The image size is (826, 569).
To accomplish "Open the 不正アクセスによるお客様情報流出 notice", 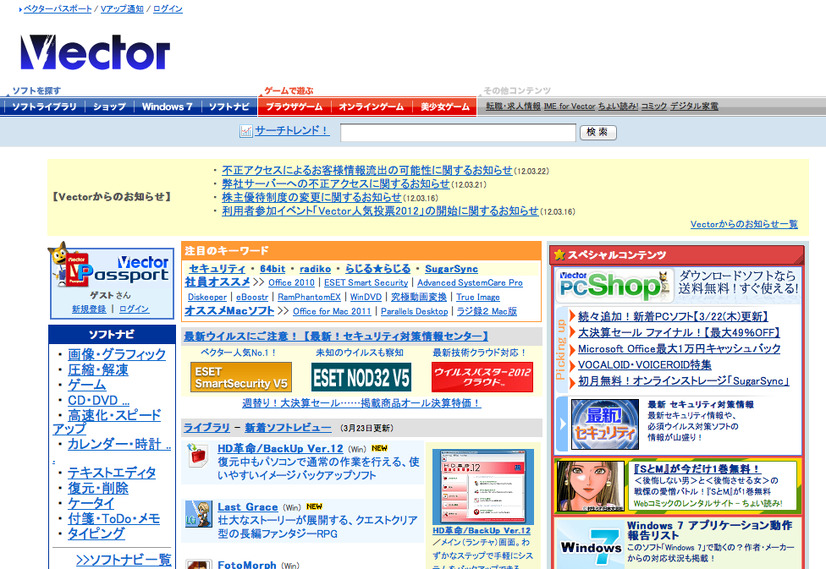I will pos(367,170).
